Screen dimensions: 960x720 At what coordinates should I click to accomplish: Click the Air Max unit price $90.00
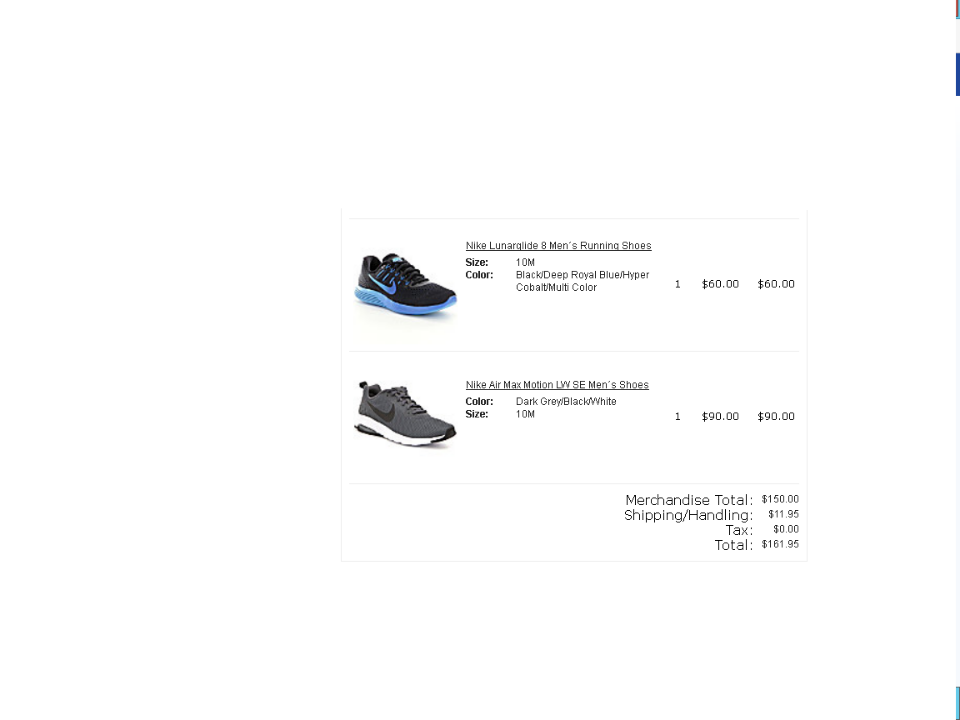(x=720, y=416)
